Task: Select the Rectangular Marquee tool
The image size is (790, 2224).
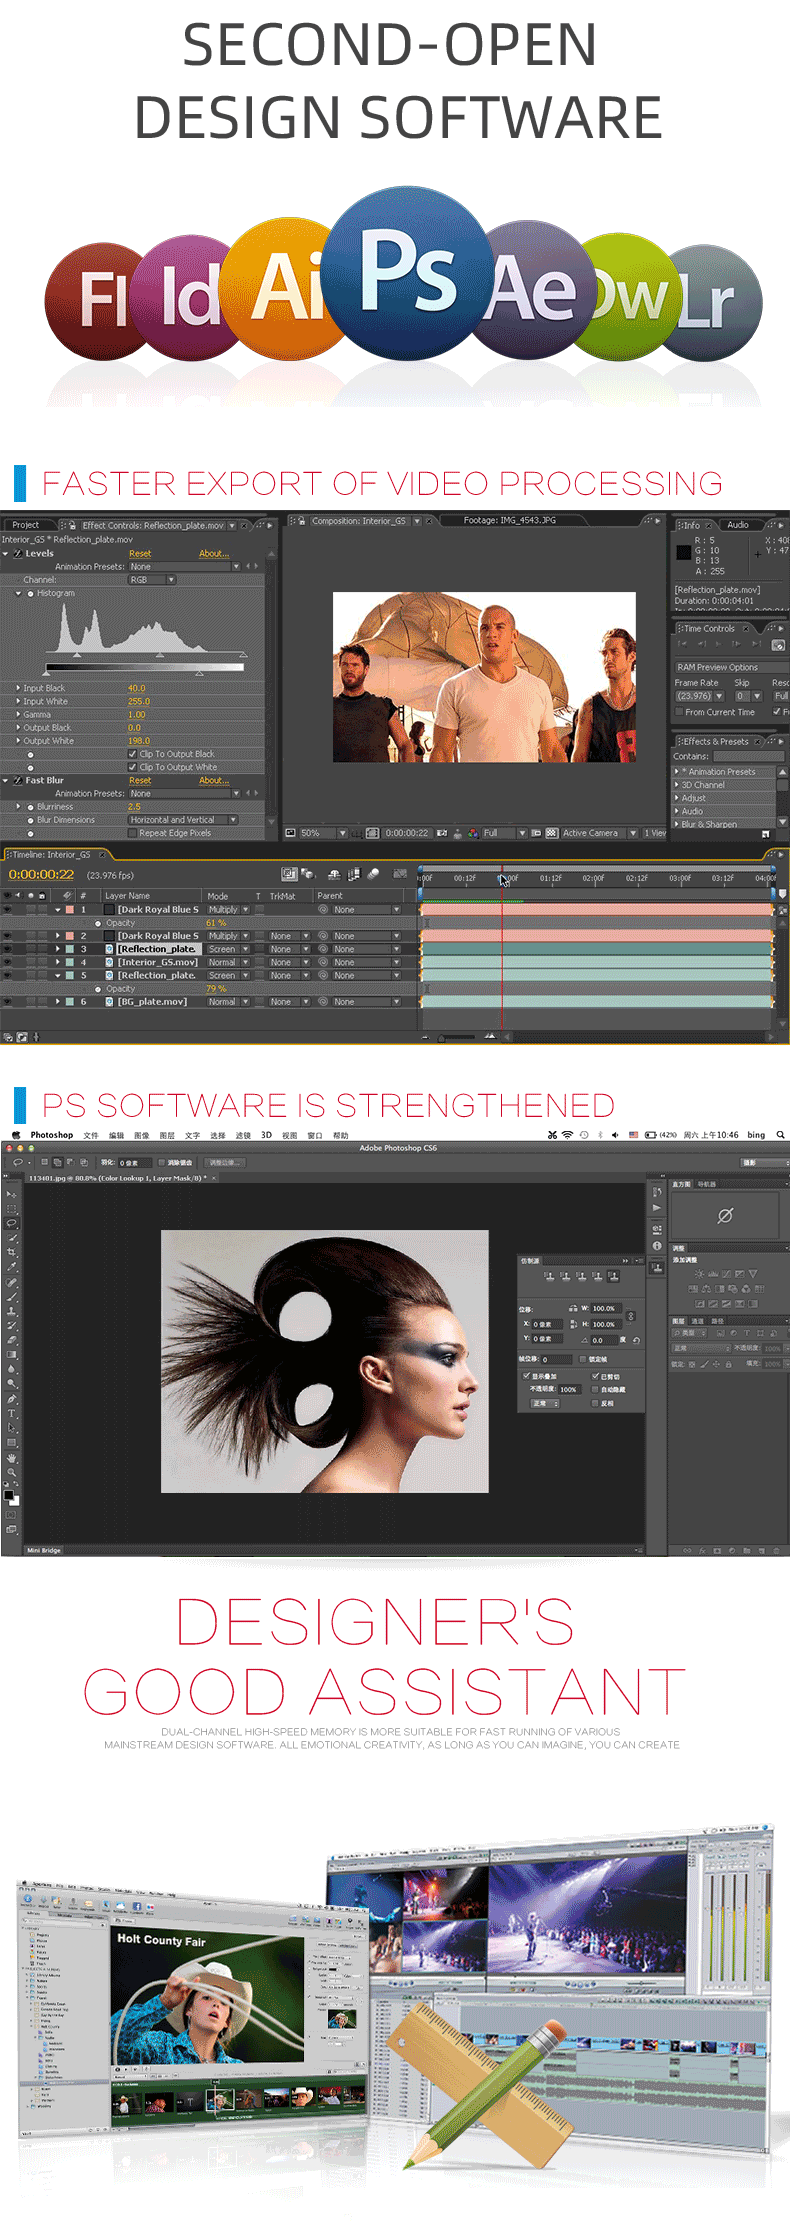Action: [x=11, y=1209]
